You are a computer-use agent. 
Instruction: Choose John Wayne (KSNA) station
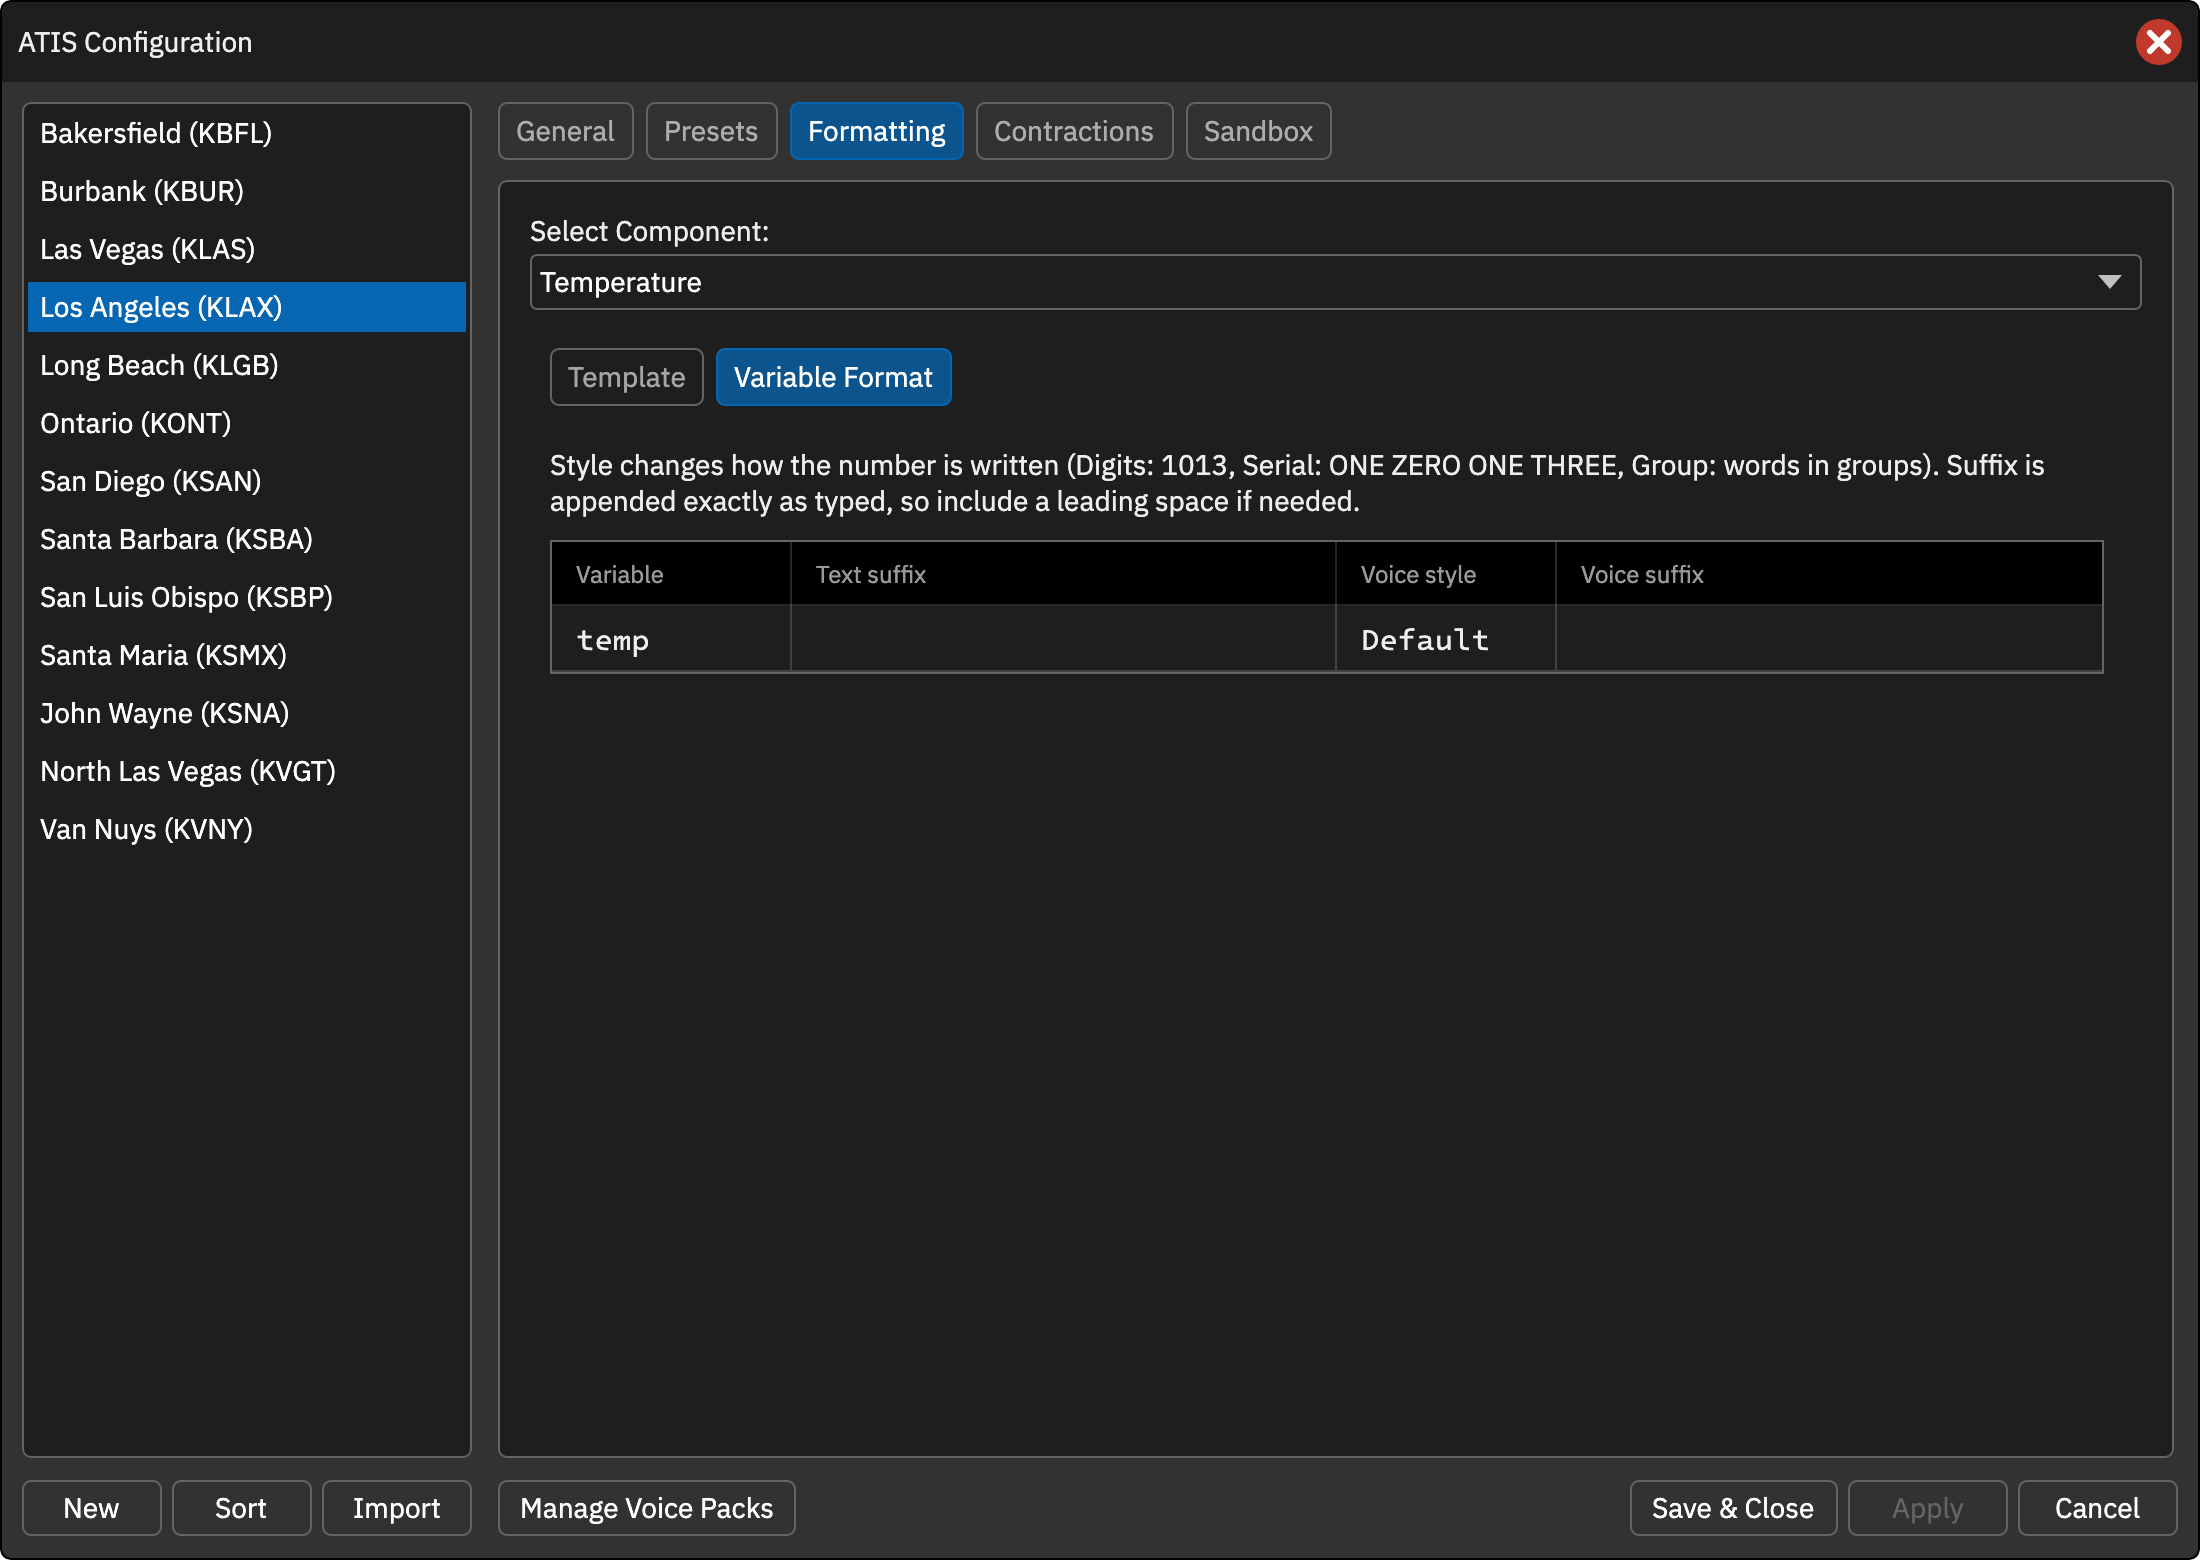246,713
